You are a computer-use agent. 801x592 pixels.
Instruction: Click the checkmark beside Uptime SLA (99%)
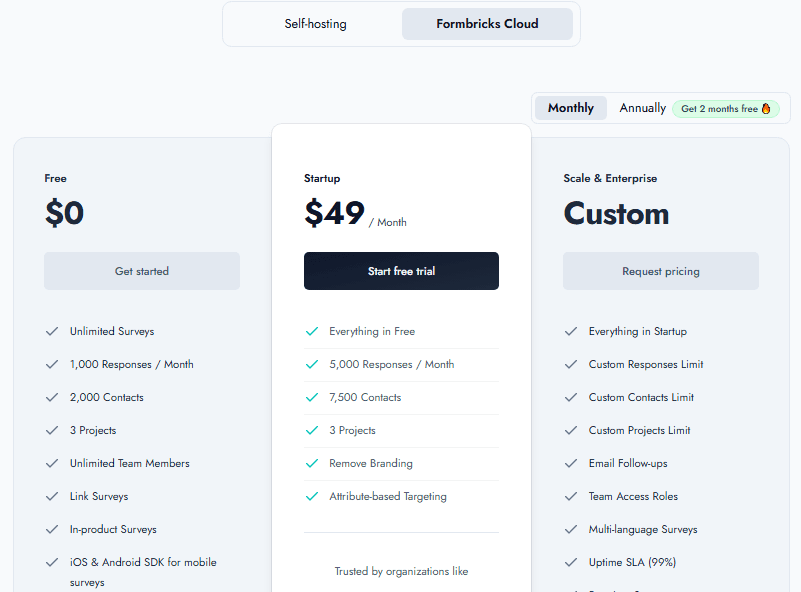pos(571,562)
